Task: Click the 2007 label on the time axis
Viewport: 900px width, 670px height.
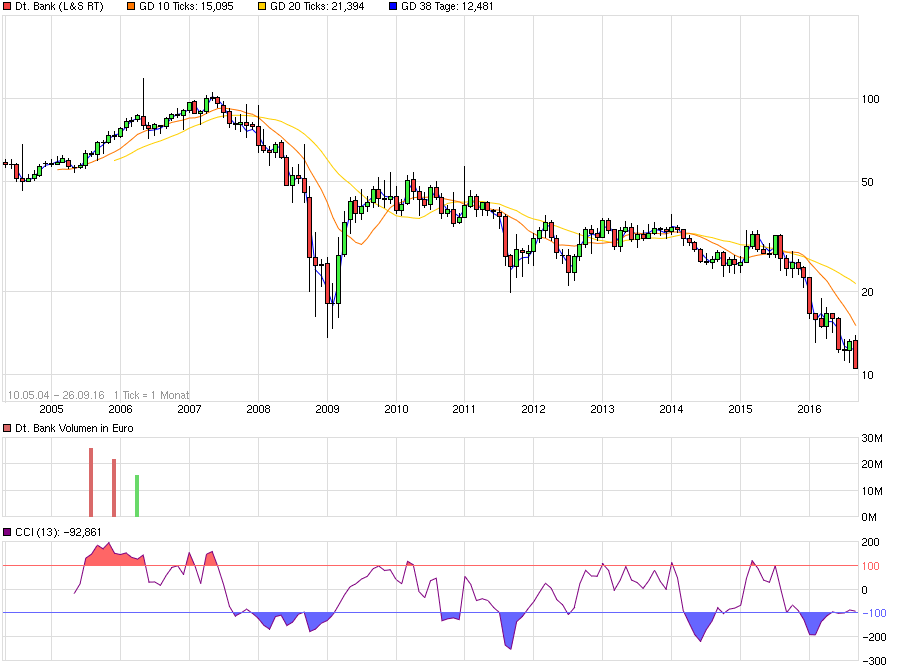Action: [x=189, y=409]
